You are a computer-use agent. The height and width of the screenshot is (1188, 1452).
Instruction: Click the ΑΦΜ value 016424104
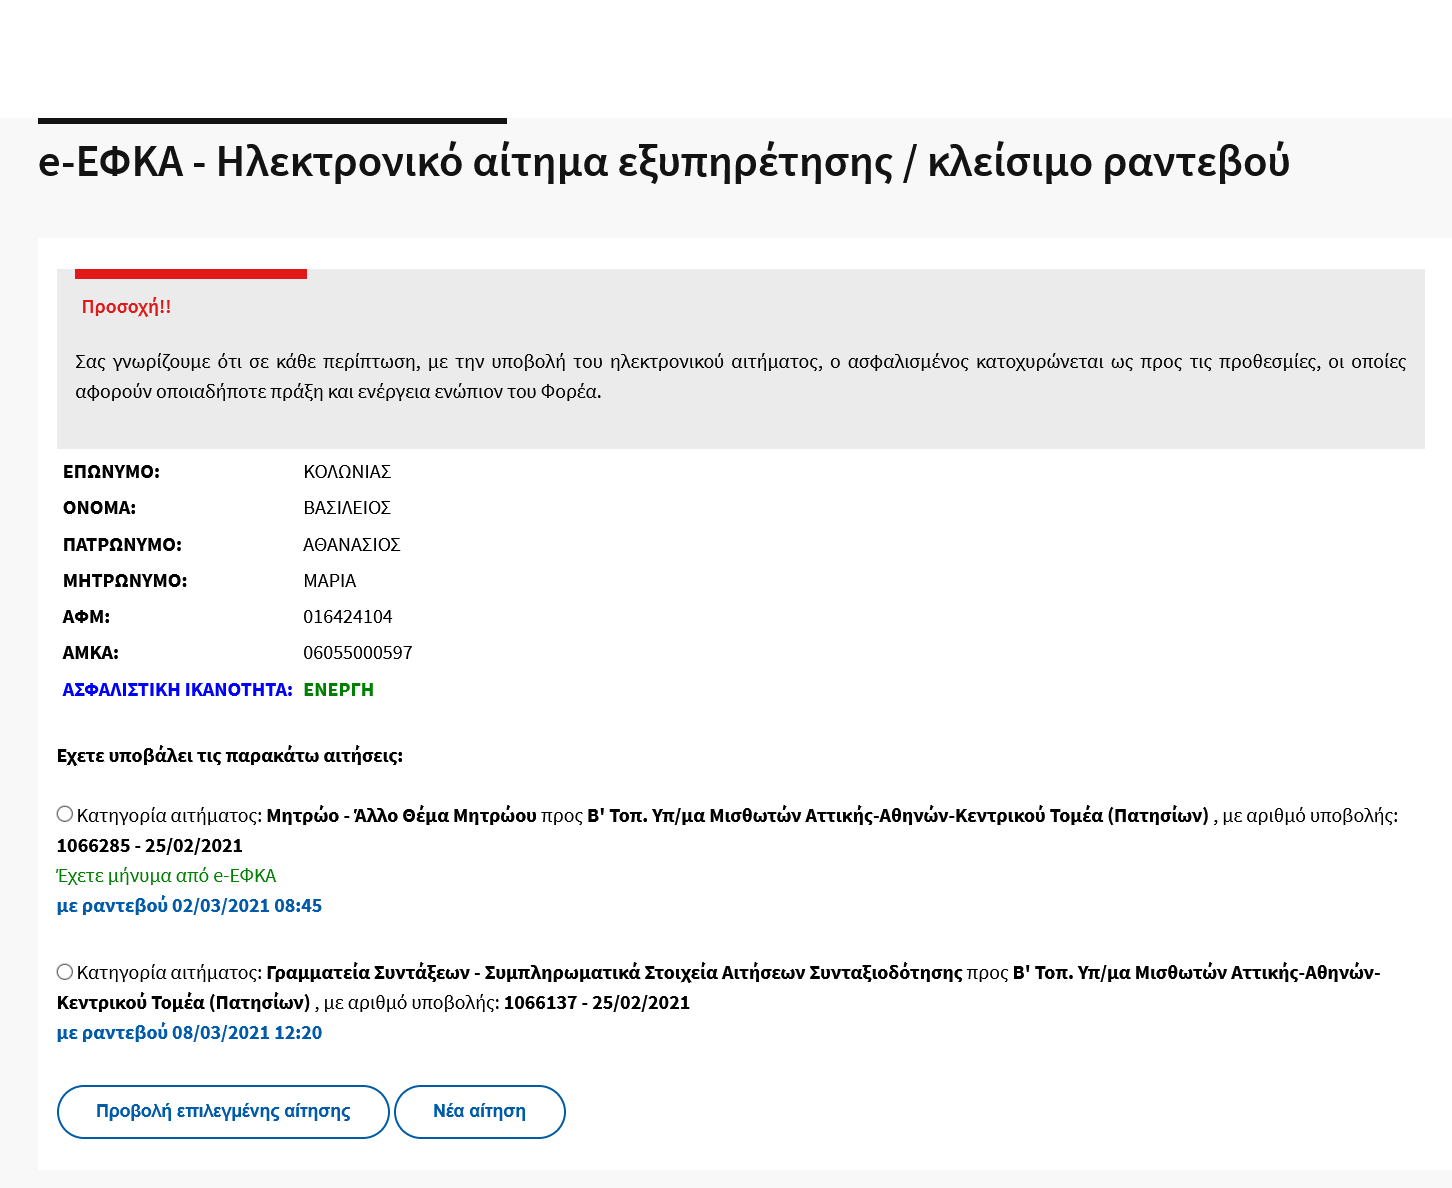point(347,617)
